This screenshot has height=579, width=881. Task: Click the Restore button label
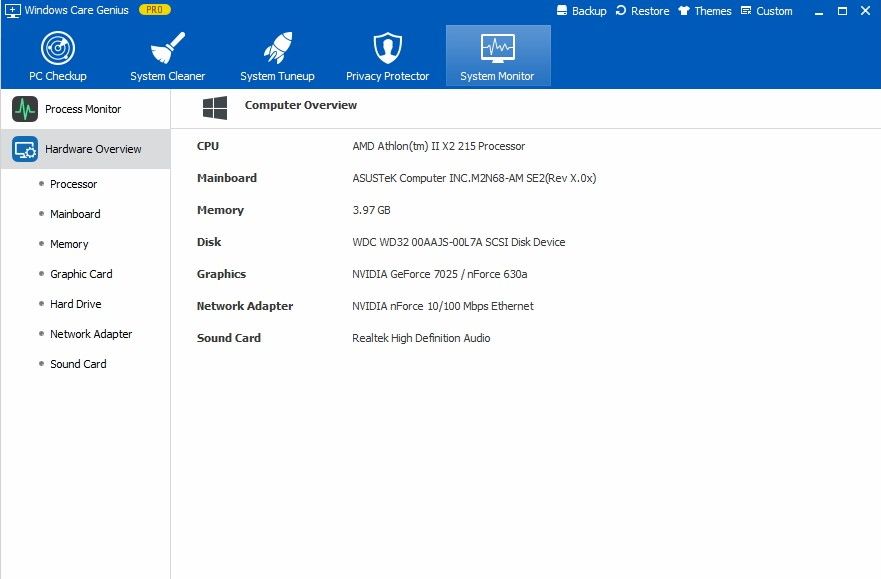[x=650, y=11]
